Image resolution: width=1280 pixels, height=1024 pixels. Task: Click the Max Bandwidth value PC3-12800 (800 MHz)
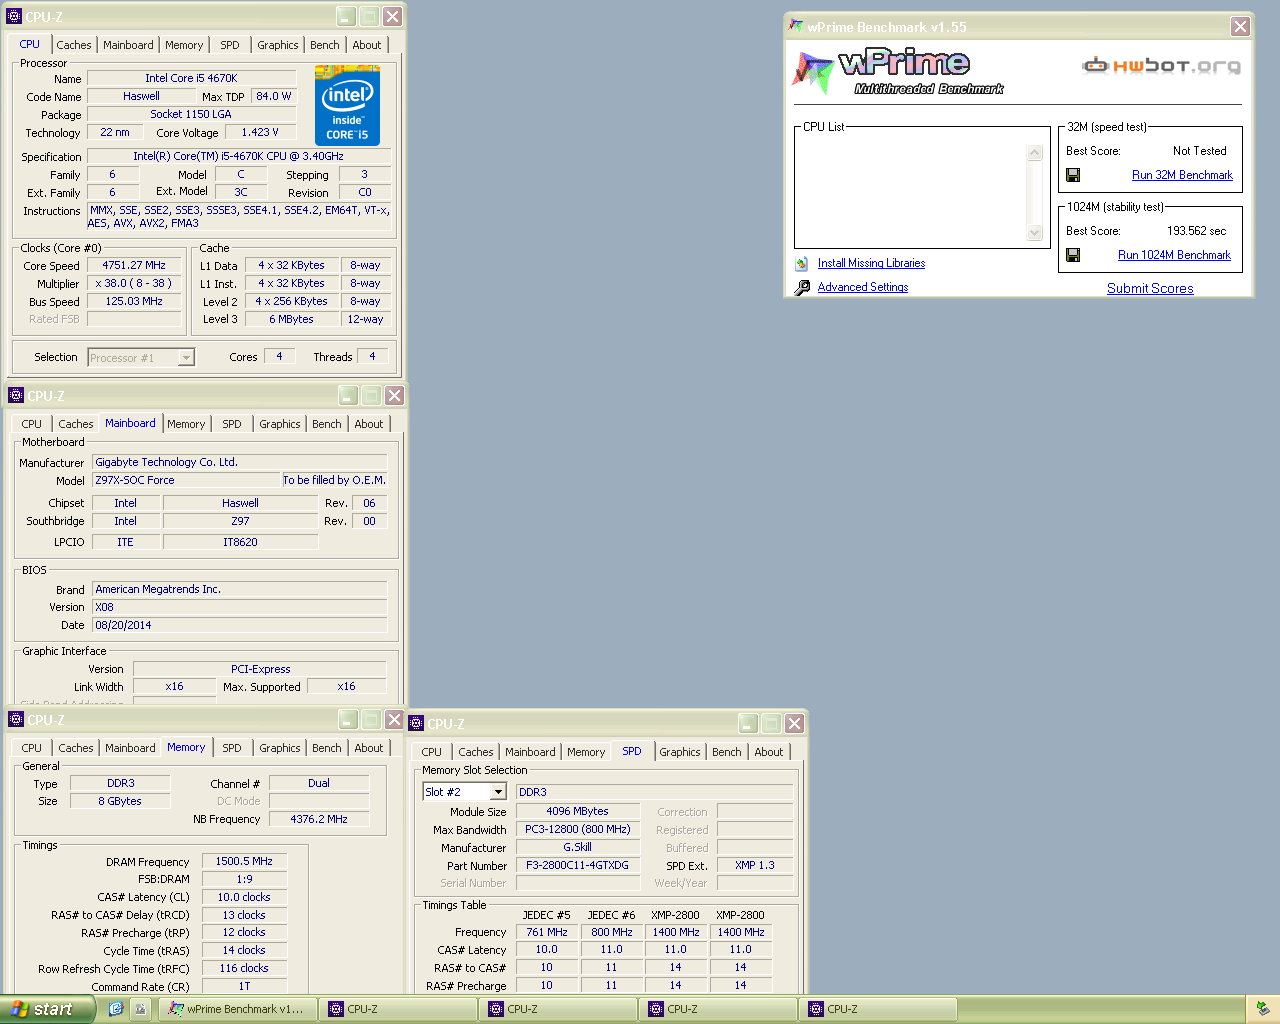[x=578, y=830]
